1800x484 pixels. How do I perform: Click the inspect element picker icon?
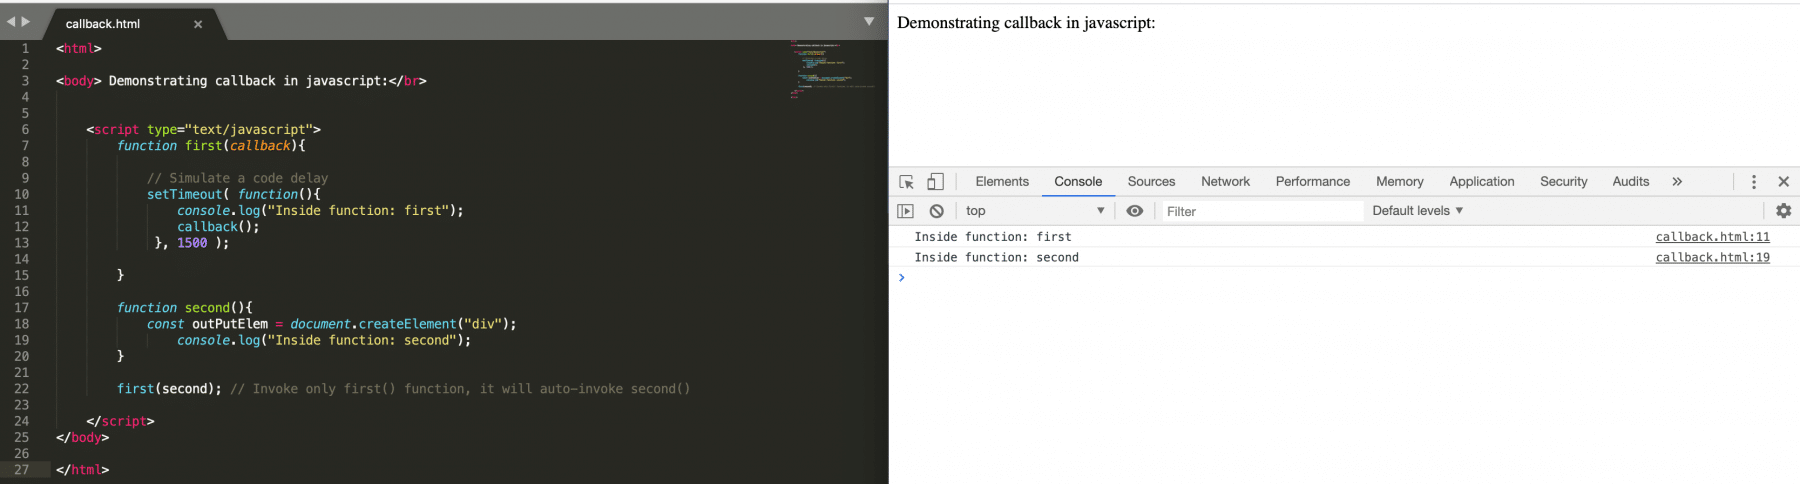click(x=906, y=182)
